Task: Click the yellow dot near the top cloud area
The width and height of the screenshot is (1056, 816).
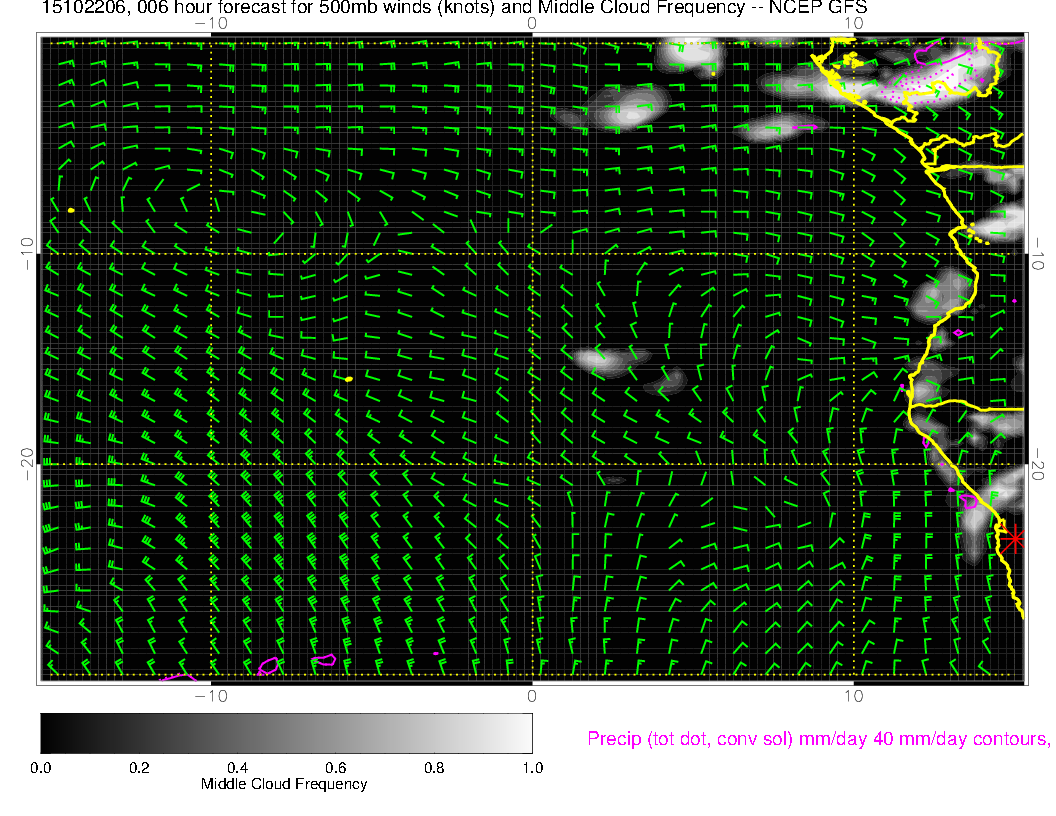Action: 713,73
